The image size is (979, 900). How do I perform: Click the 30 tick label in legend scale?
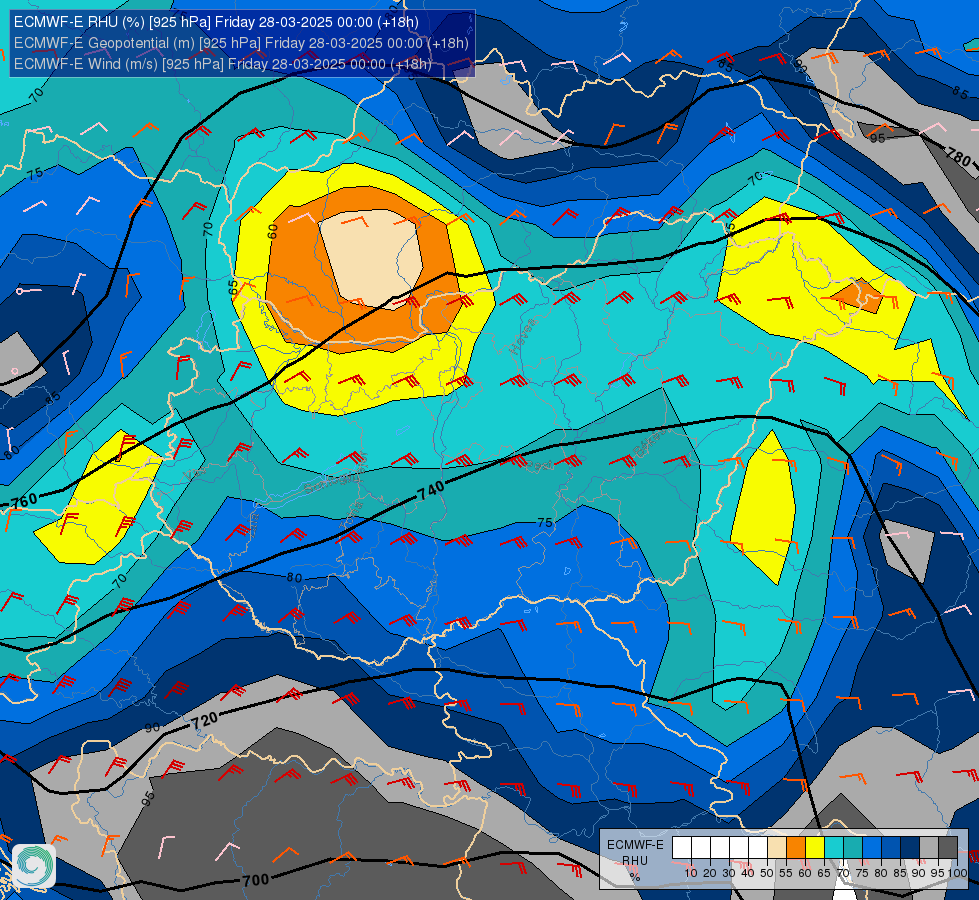click(x=729, y=874)
